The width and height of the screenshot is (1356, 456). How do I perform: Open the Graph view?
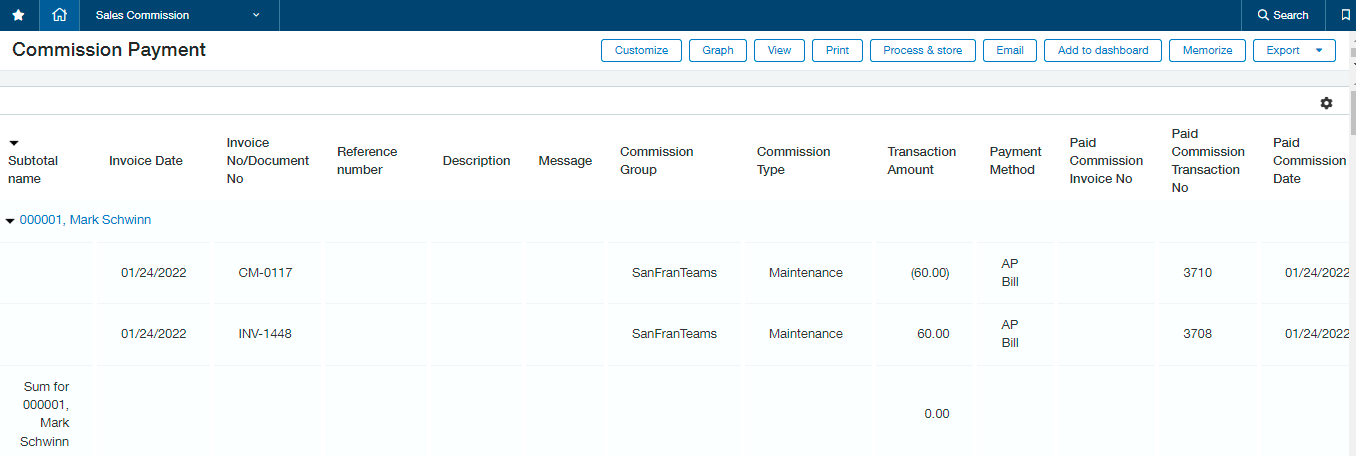[718, 50]
